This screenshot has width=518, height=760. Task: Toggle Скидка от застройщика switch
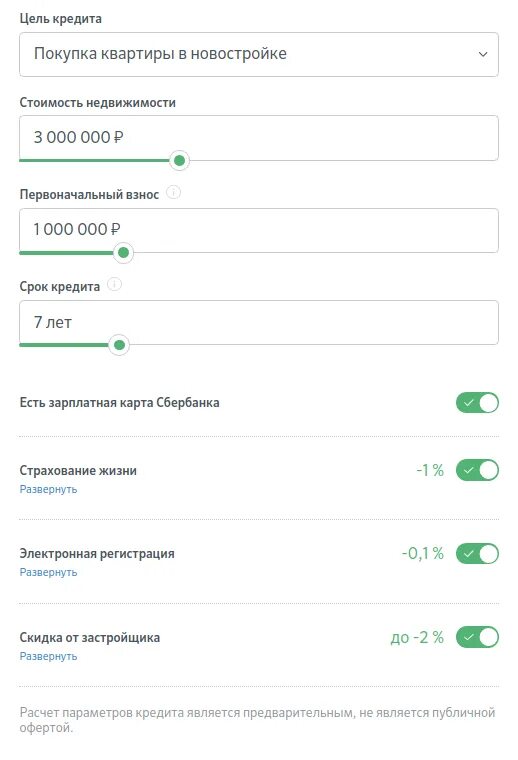[477, 637]
